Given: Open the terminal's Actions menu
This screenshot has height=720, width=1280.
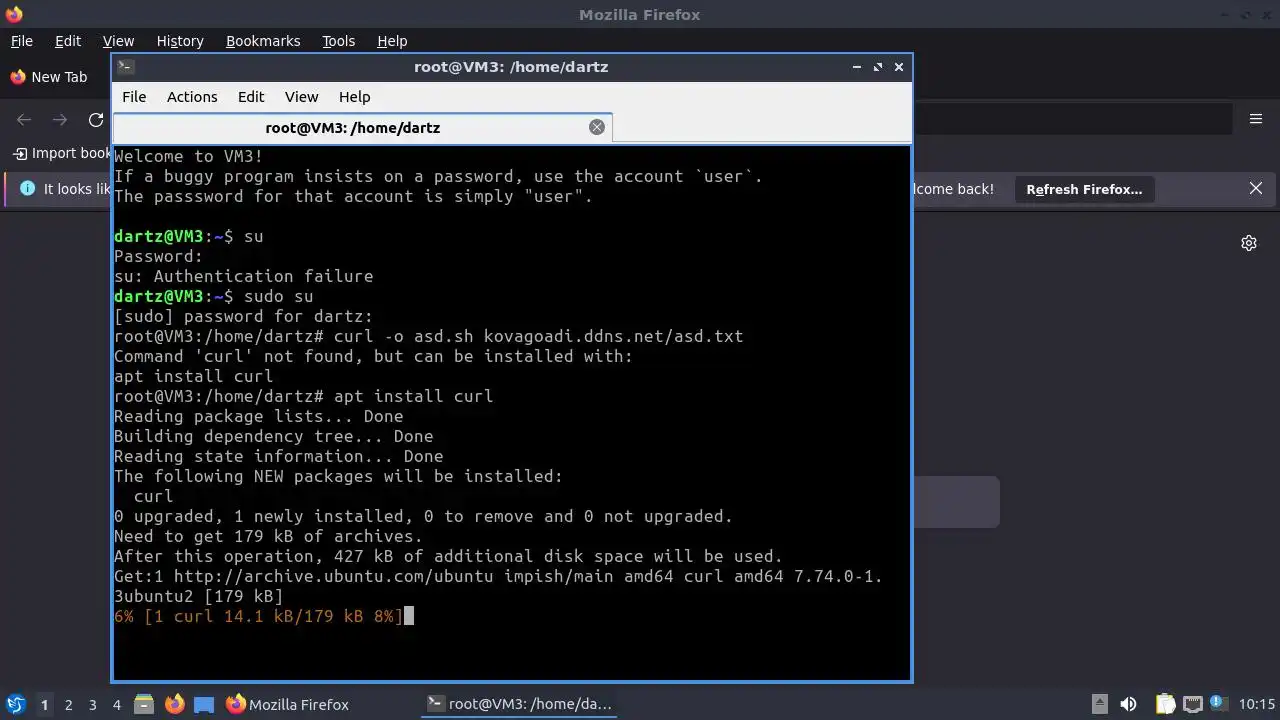Looking at the screenshot, I should tap(192, 97).
